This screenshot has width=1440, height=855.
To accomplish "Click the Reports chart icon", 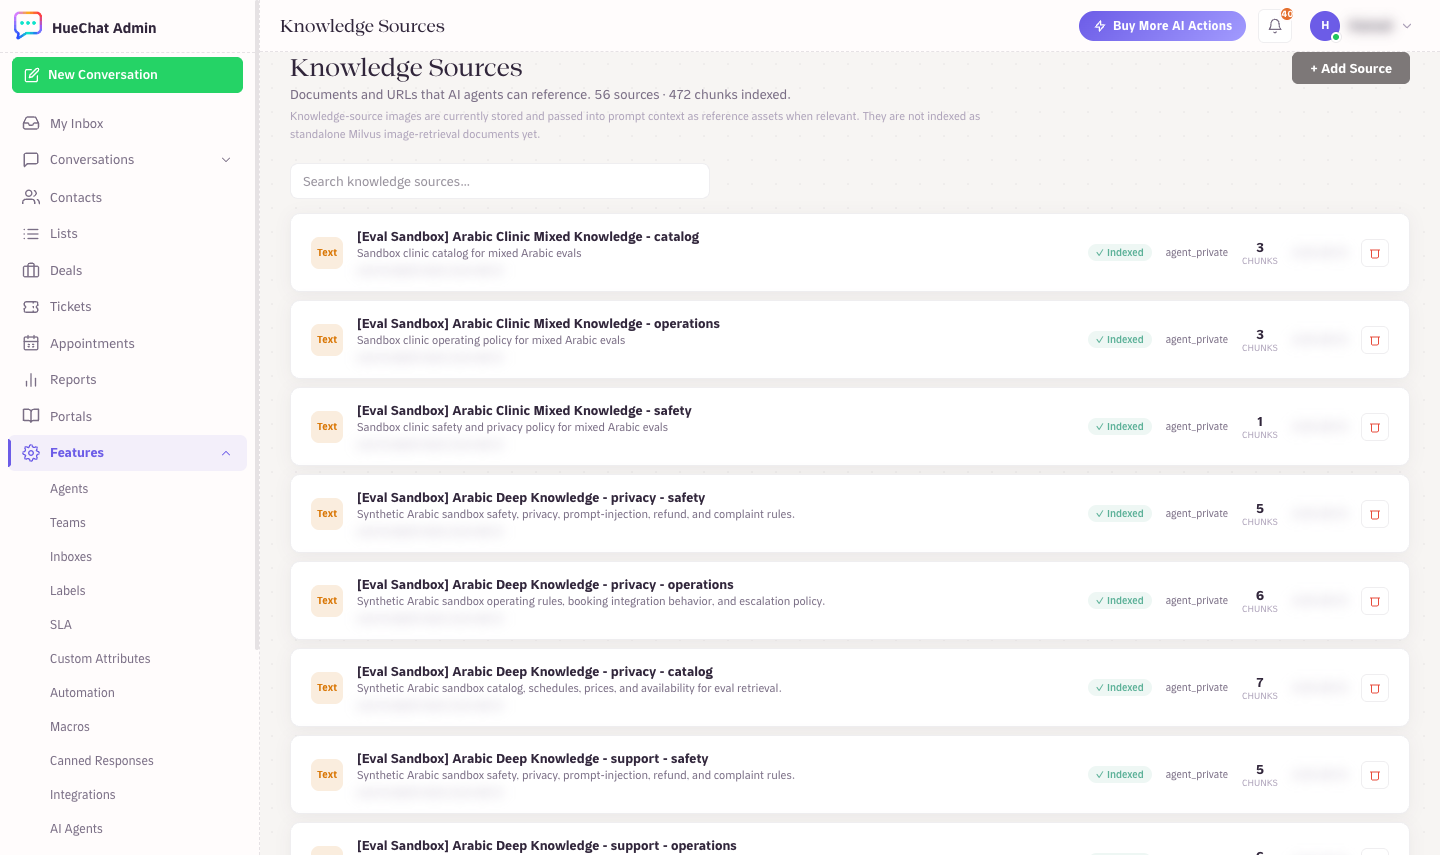I will pos(31,380).
